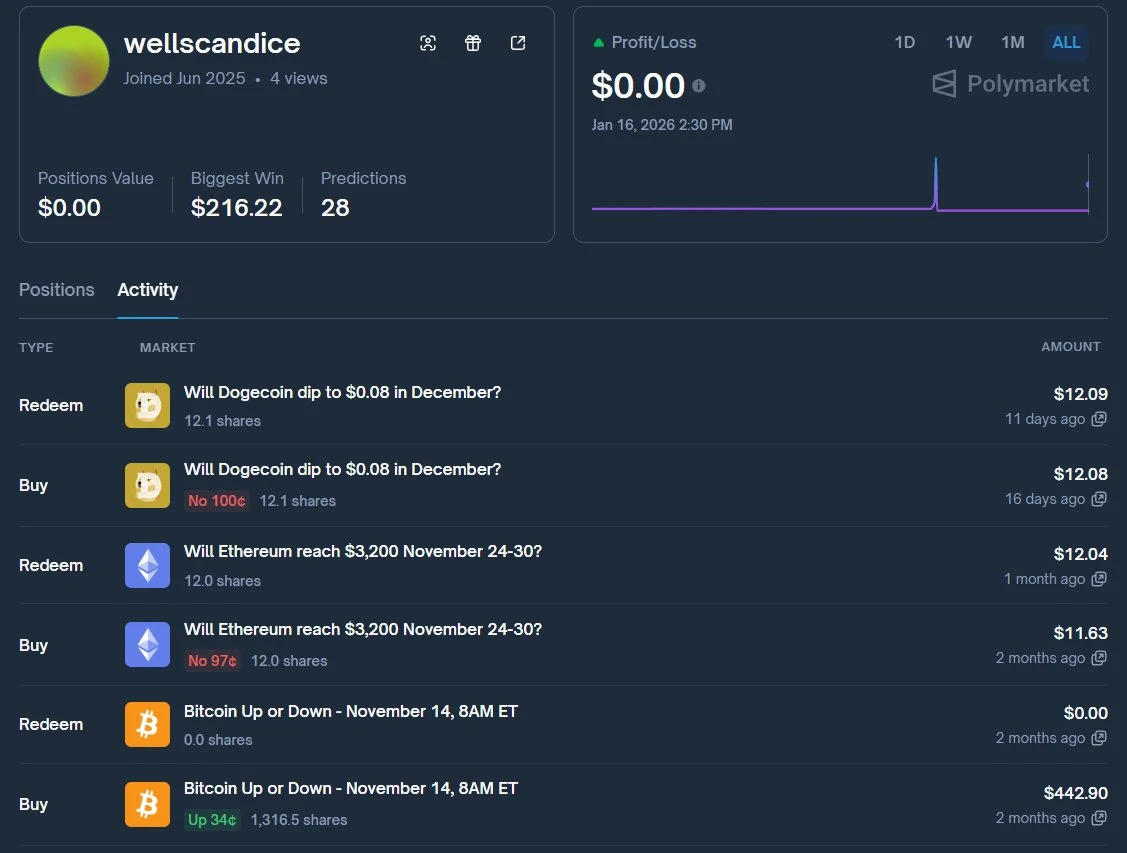Viewport: 1127px width, 853px height.
Task: Open transaction link beside '11 days ago'
Action: 1098,419
